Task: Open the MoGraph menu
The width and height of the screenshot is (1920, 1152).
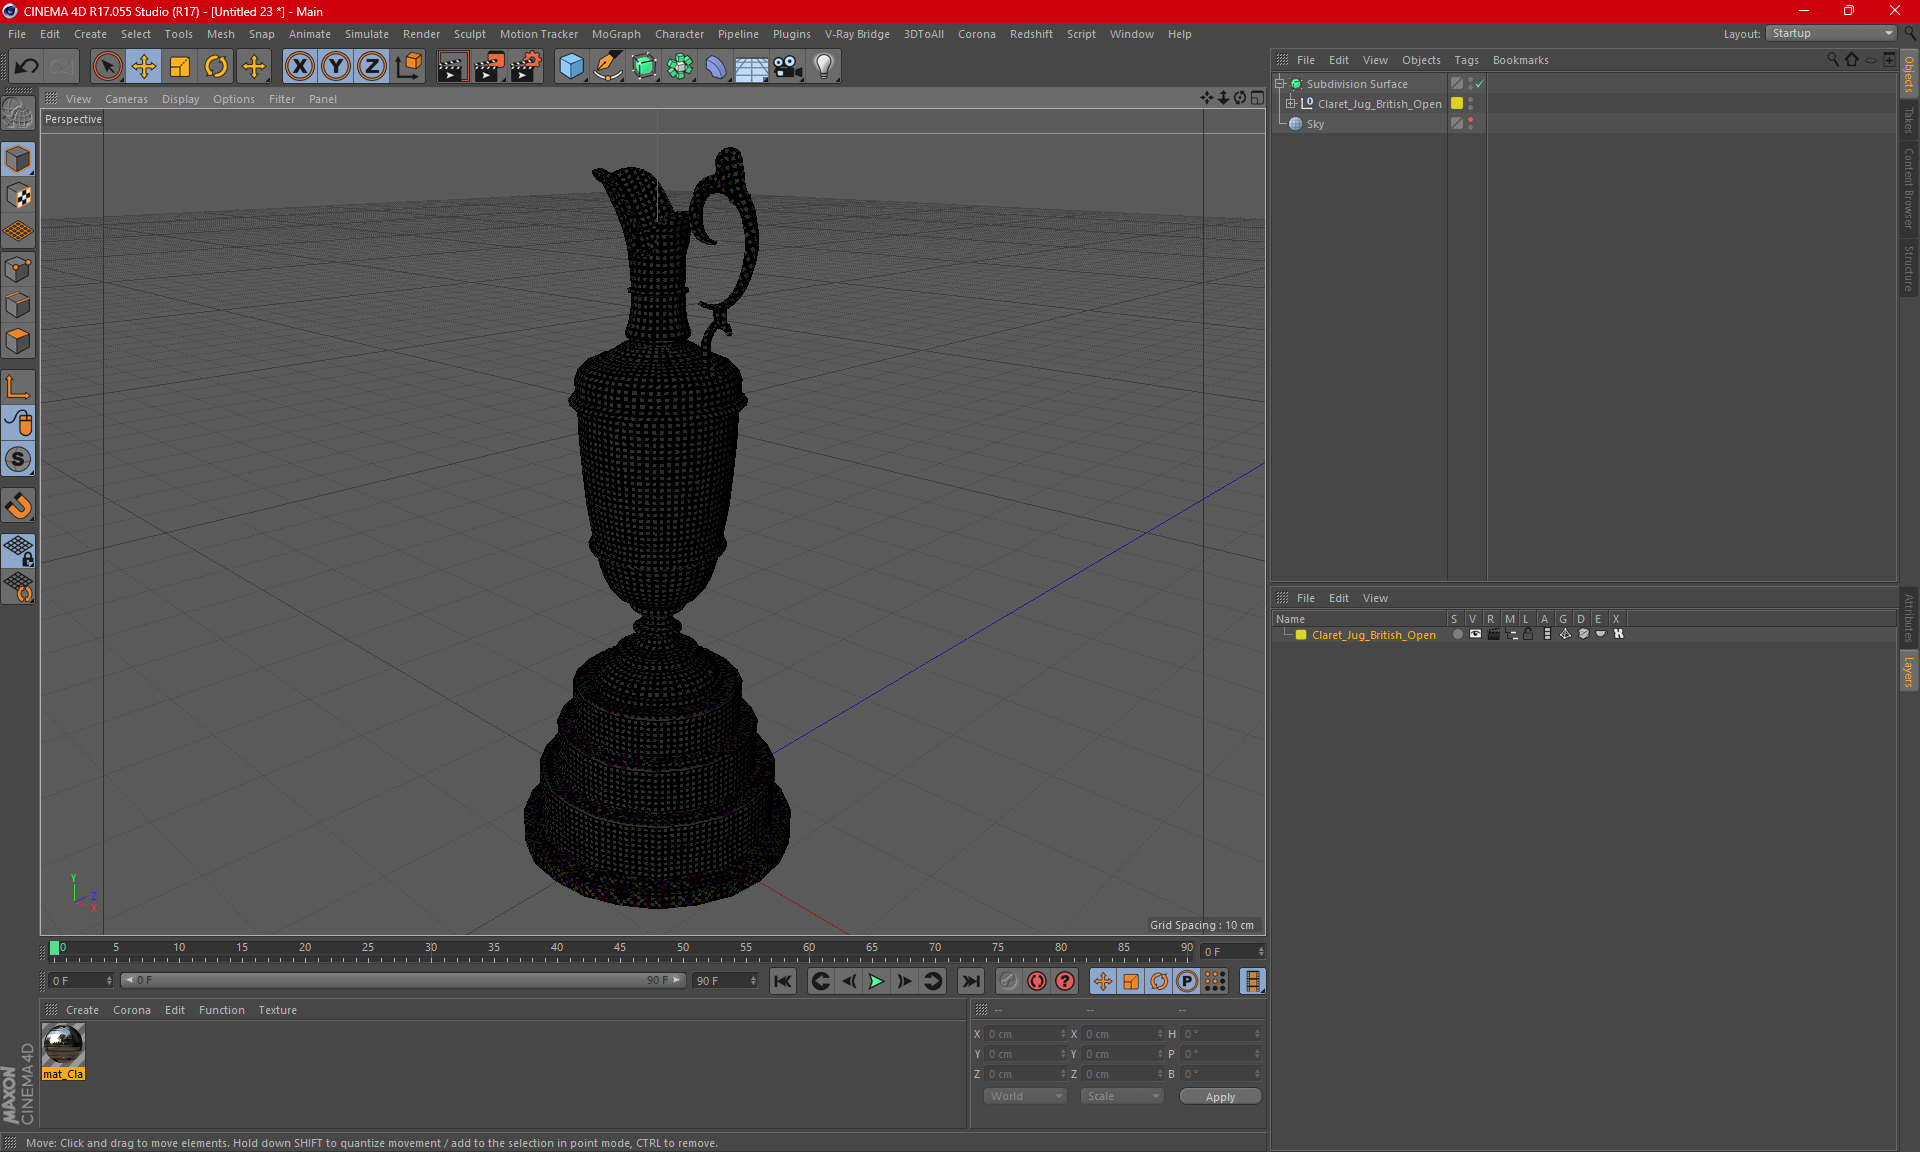Action: click(616, 34)
